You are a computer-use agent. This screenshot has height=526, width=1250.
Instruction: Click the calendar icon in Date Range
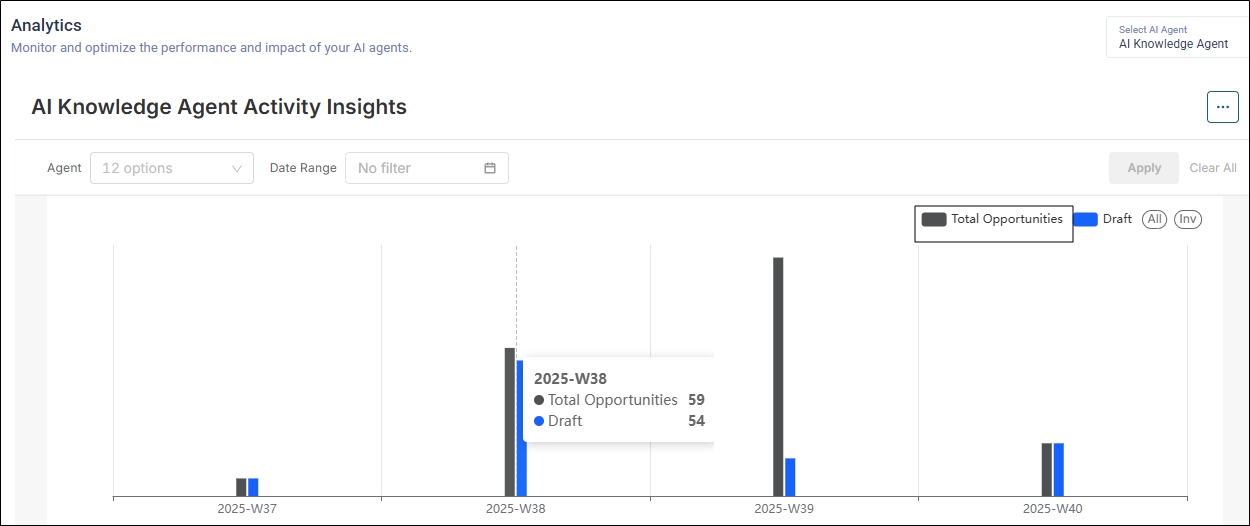490,168
